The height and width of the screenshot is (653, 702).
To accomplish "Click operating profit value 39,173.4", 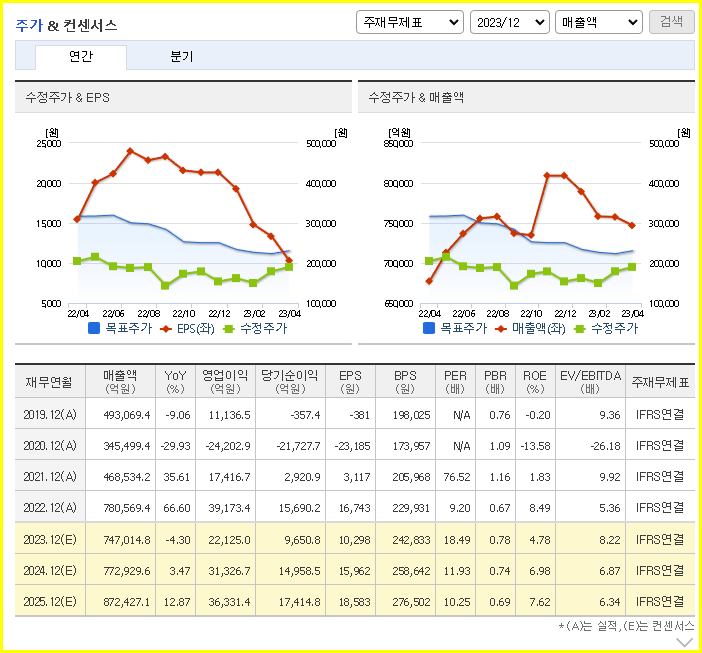I will coord(229,508).
